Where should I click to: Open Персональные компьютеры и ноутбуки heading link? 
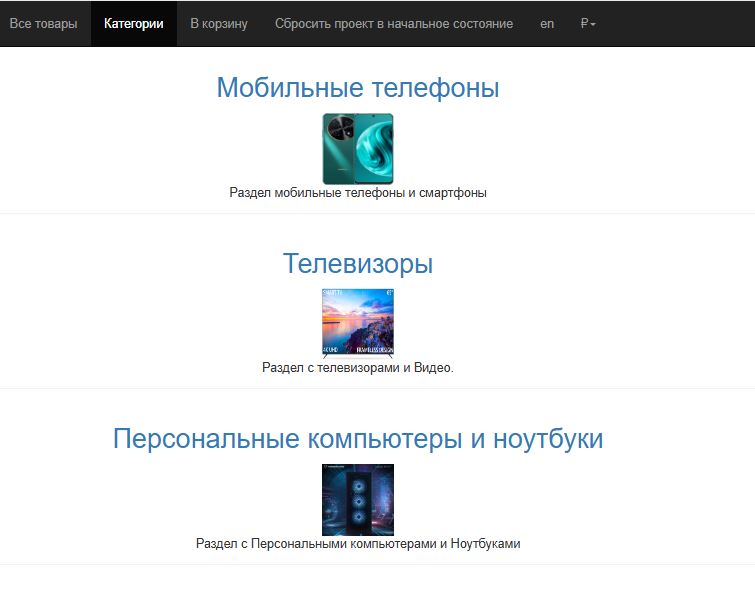click(358, 439)
